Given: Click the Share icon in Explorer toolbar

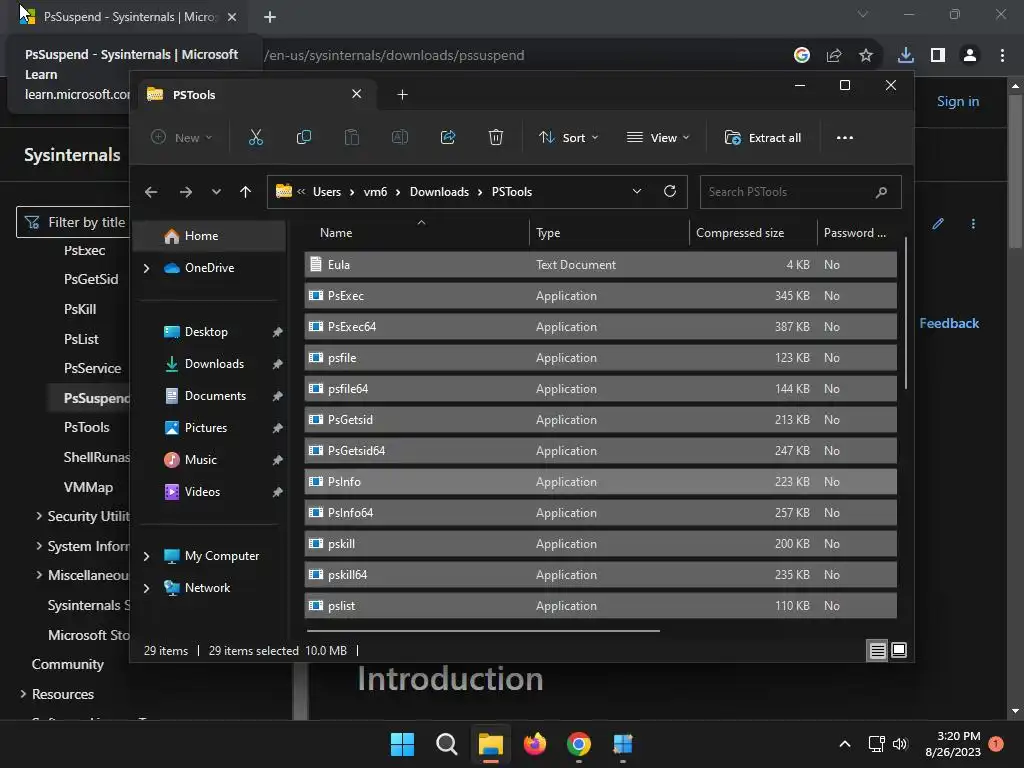Looking at the screenshot, I should 448,138.
